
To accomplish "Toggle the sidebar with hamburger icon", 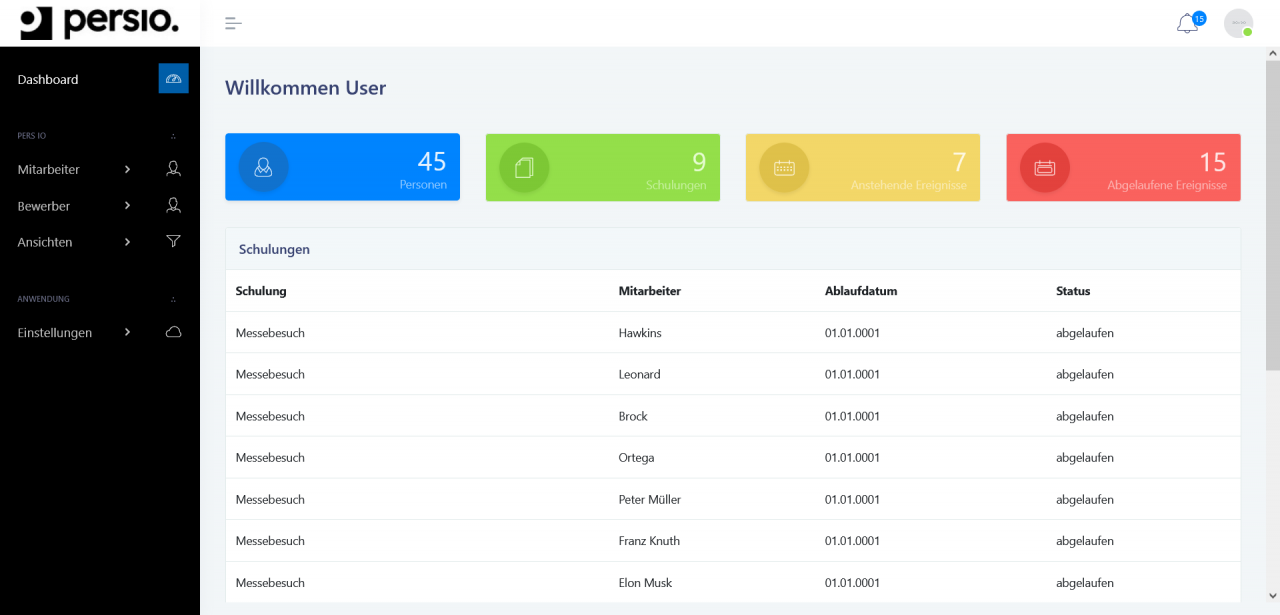I will click(233, 23).
